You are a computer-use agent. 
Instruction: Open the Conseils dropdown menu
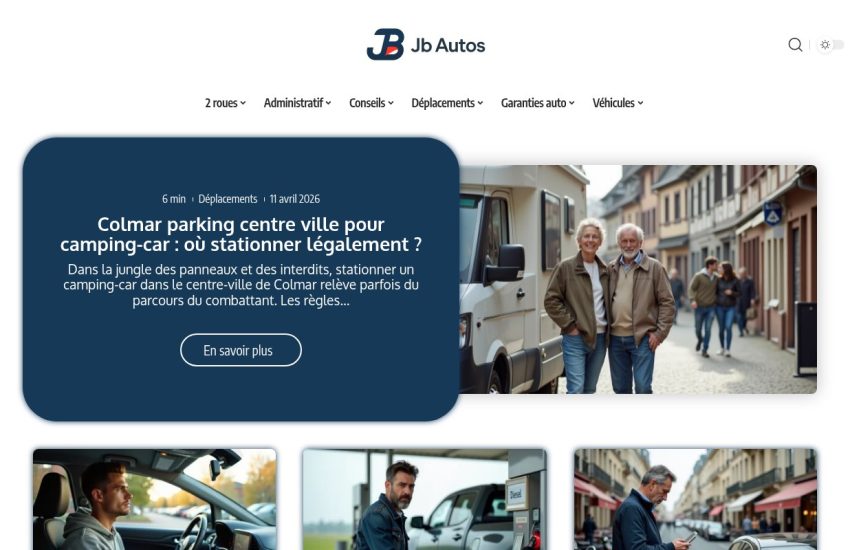(x=371, y=103)
